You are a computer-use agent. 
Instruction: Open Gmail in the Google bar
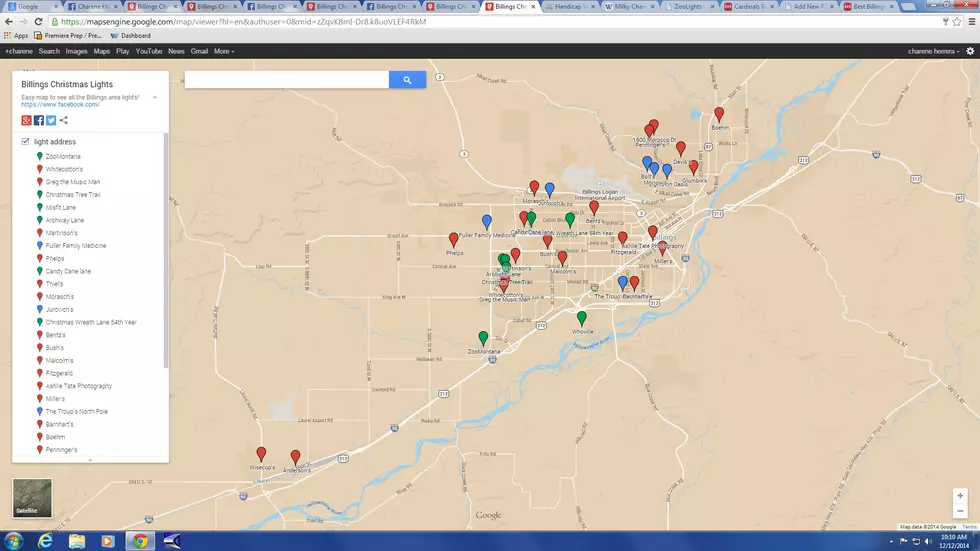pyautogui.click(x=199, y=51)
